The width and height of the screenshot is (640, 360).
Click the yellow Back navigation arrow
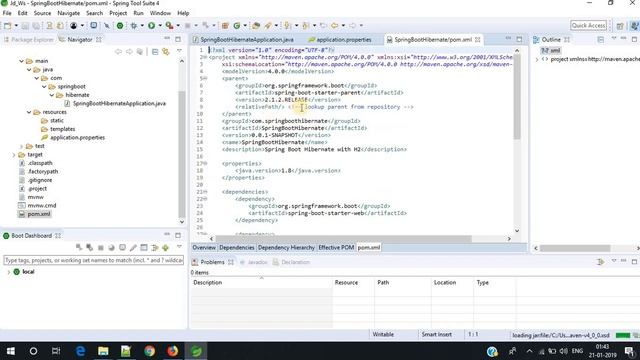335,26
